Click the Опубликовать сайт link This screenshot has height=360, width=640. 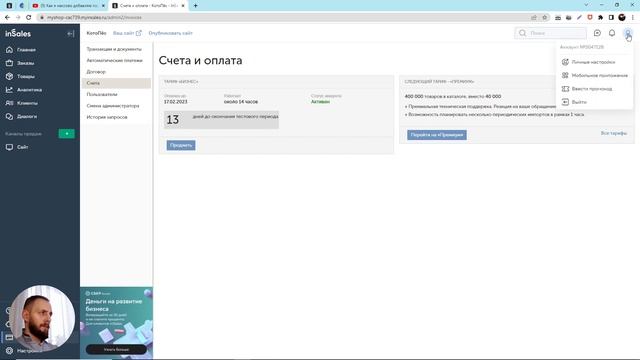pyautogui.click(x=170, y=33)
